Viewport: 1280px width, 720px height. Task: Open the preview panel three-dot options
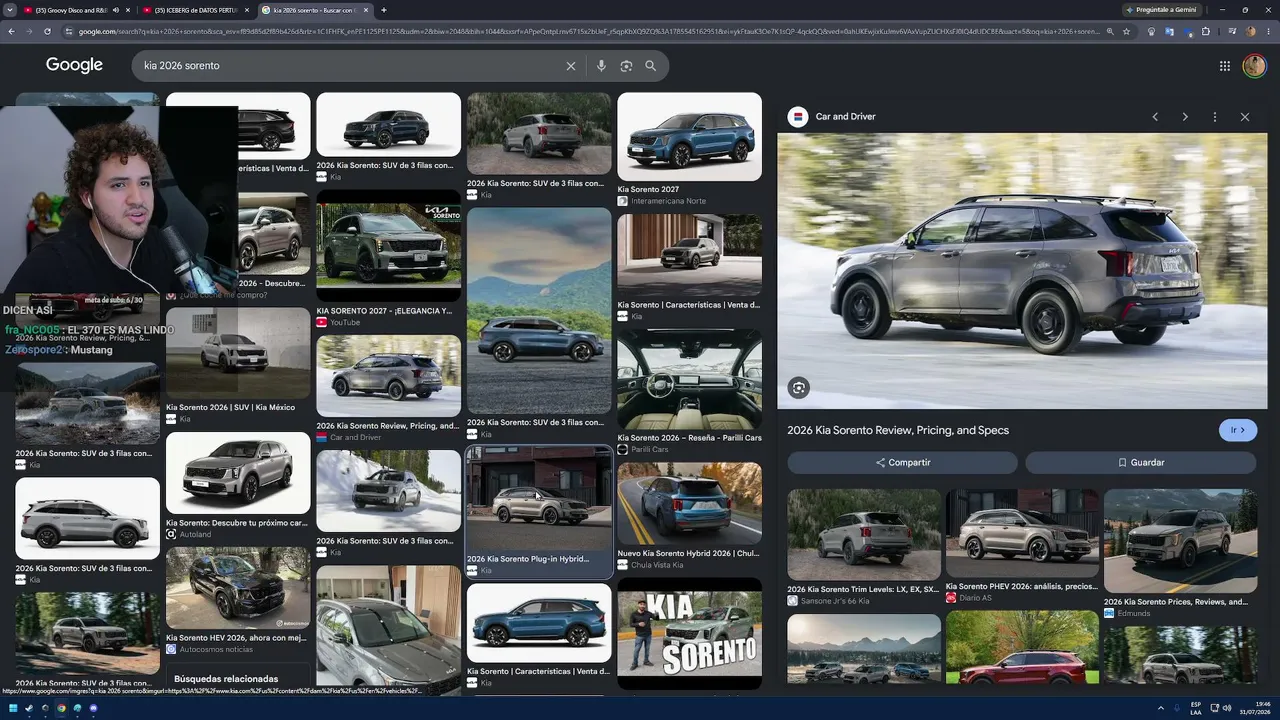[1215, 117]
